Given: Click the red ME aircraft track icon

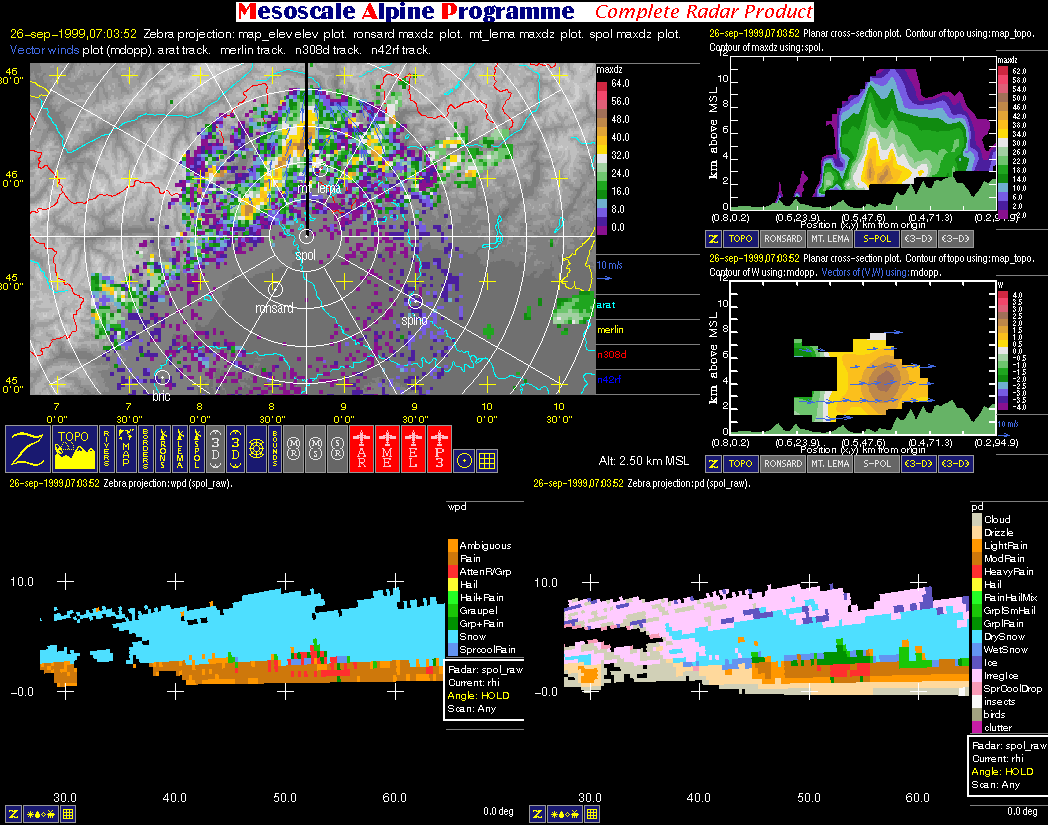Looking at the screenshot, I should pyautogui.click(x=387, y=448).
